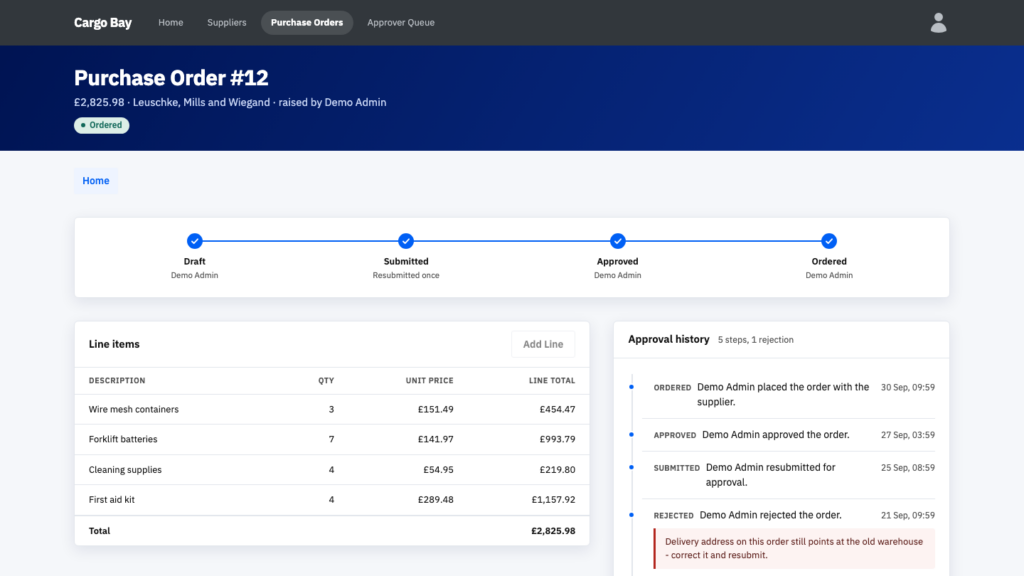Click the Qty column header

point(326,381)
